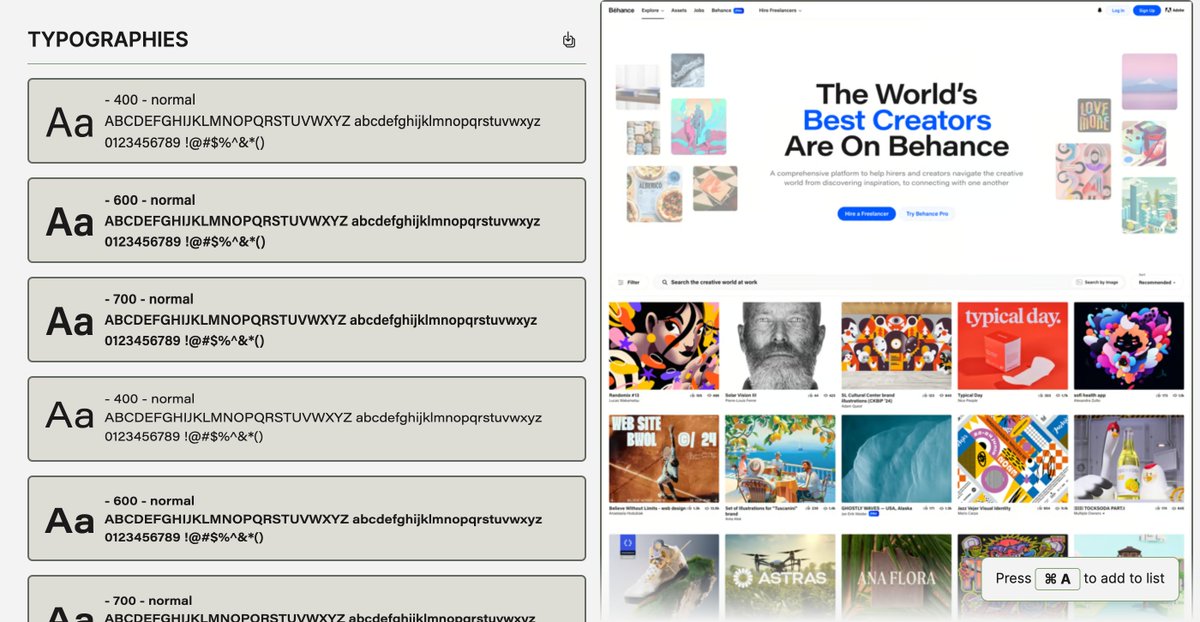Viewport: 1200px width, 622px height.
Task: Open the Randomix #13 project thumbnail
Action: (x=664, y=346)
